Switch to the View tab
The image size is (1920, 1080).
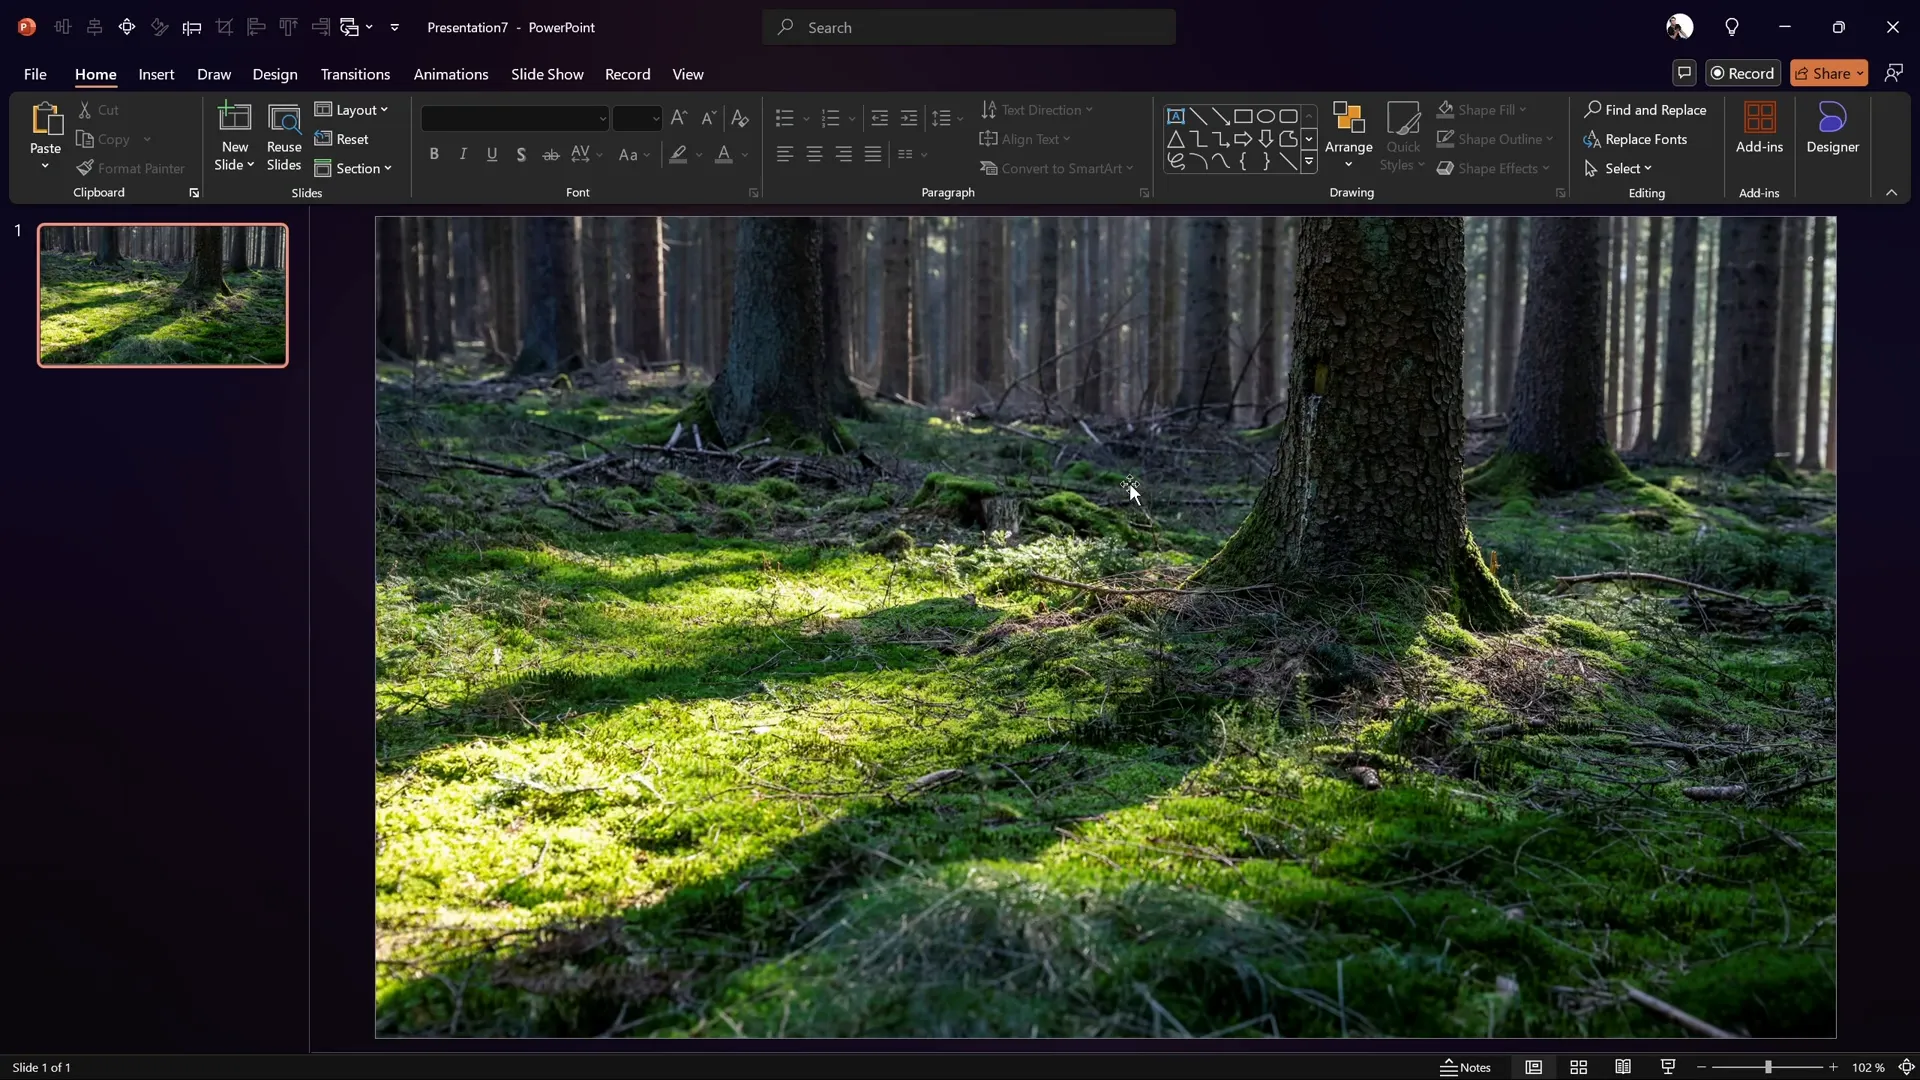pyautogui.click(x=688, y=74)
